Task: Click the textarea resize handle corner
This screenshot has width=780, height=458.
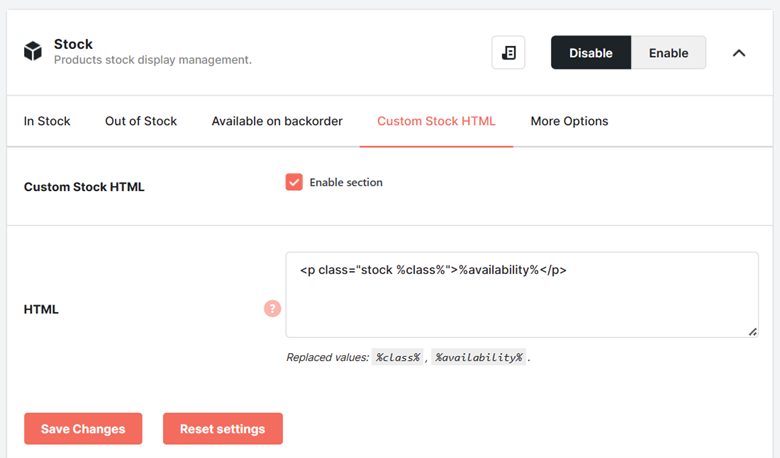Action: click(x=753, y=332)
